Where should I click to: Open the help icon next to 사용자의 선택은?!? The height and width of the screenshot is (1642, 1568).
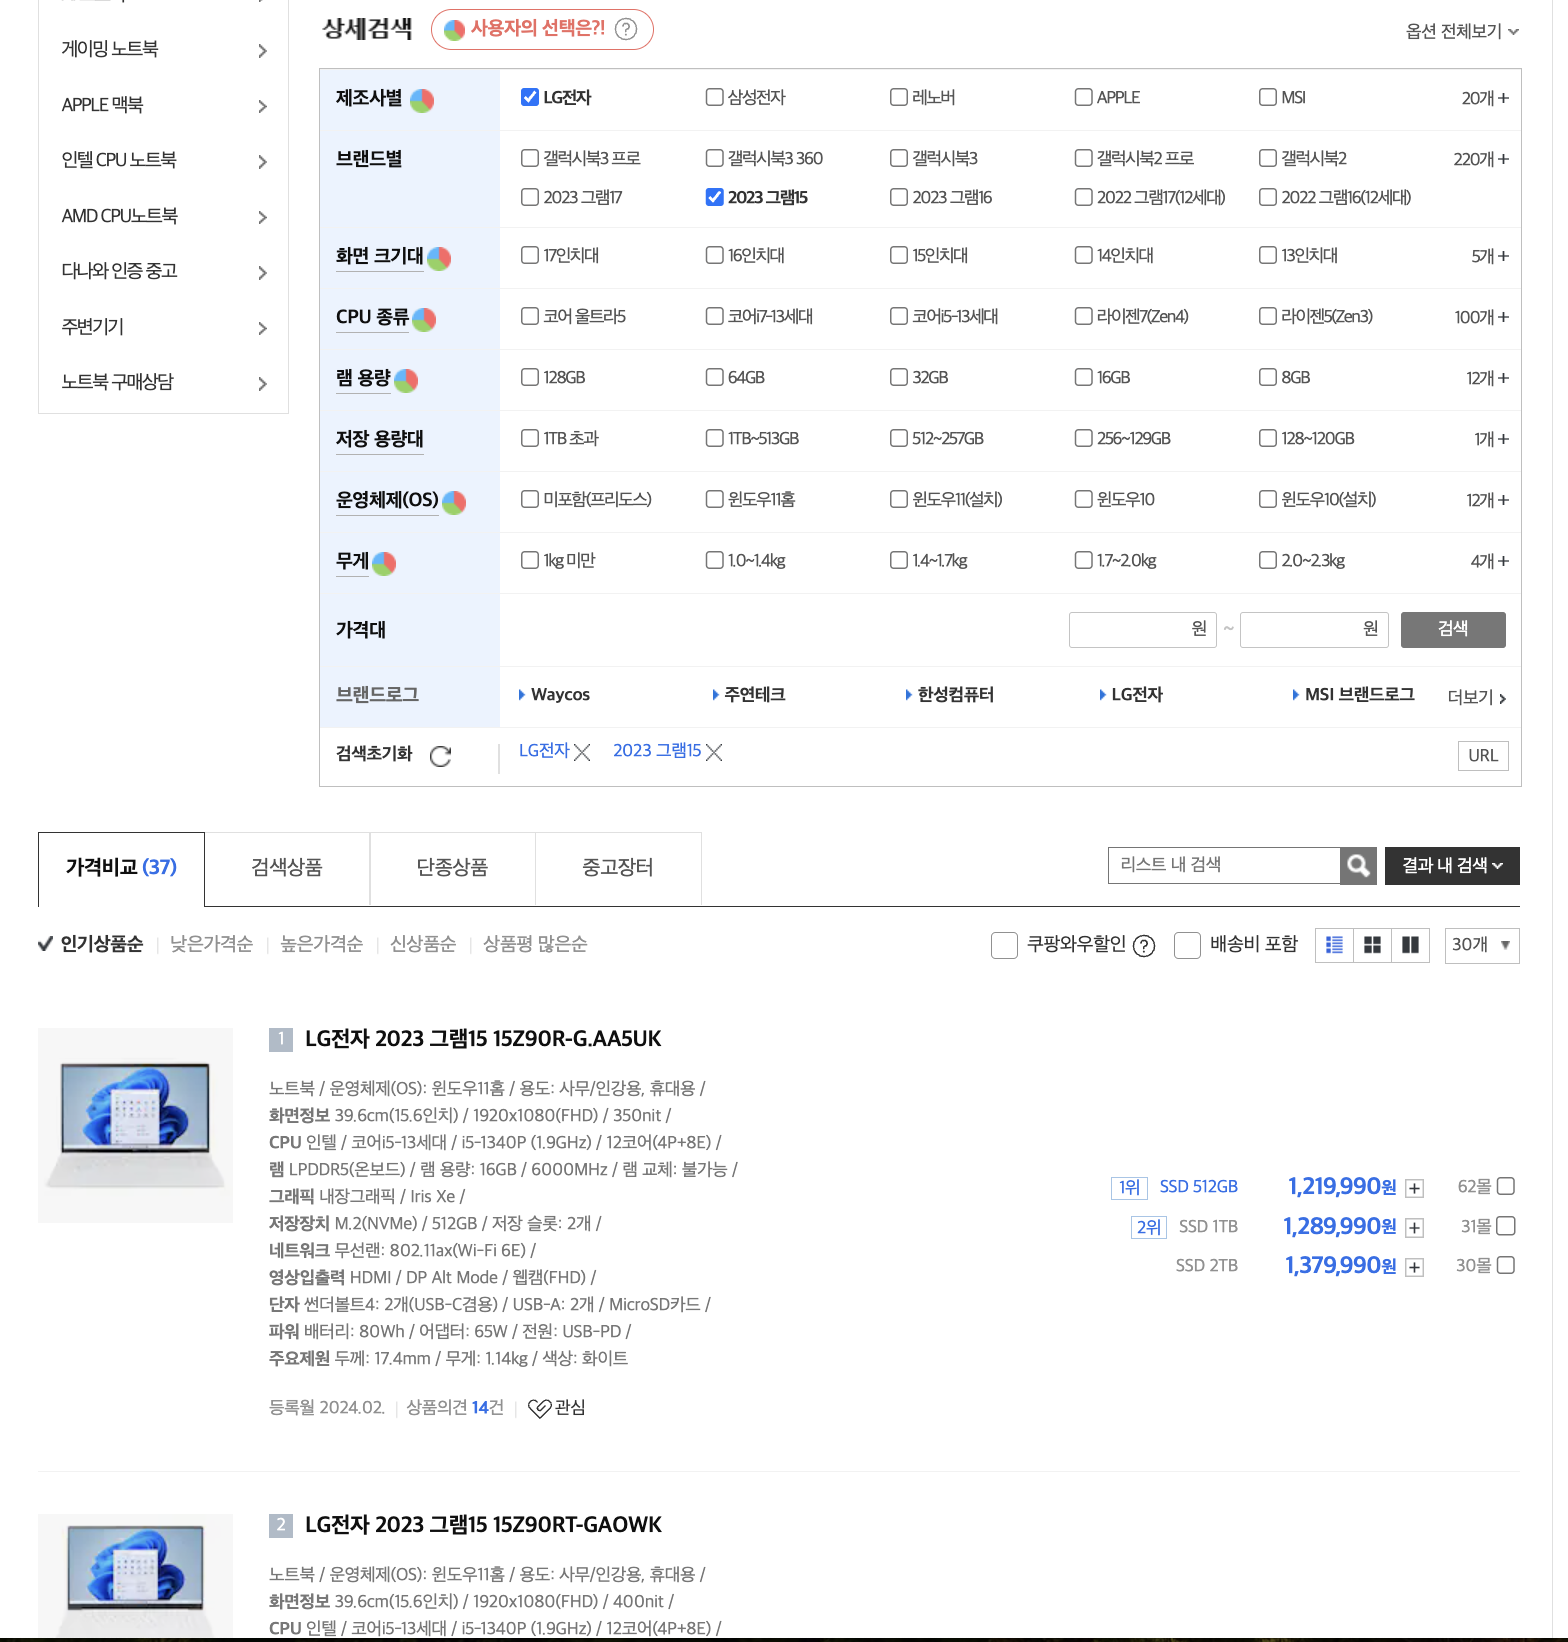click(626, 29)
